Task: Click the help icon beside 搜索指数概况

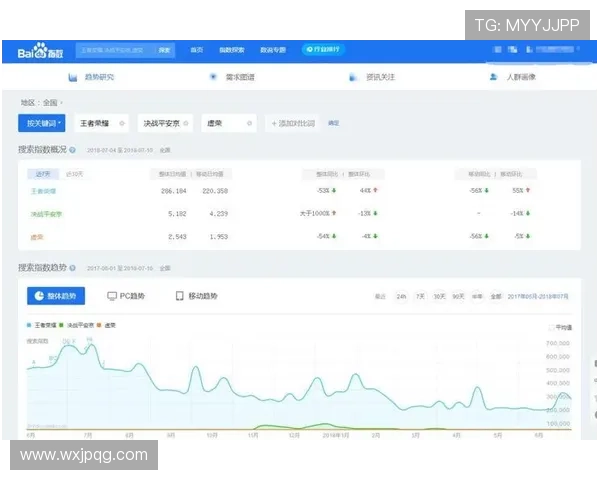Action: click(x=72, y=150)
